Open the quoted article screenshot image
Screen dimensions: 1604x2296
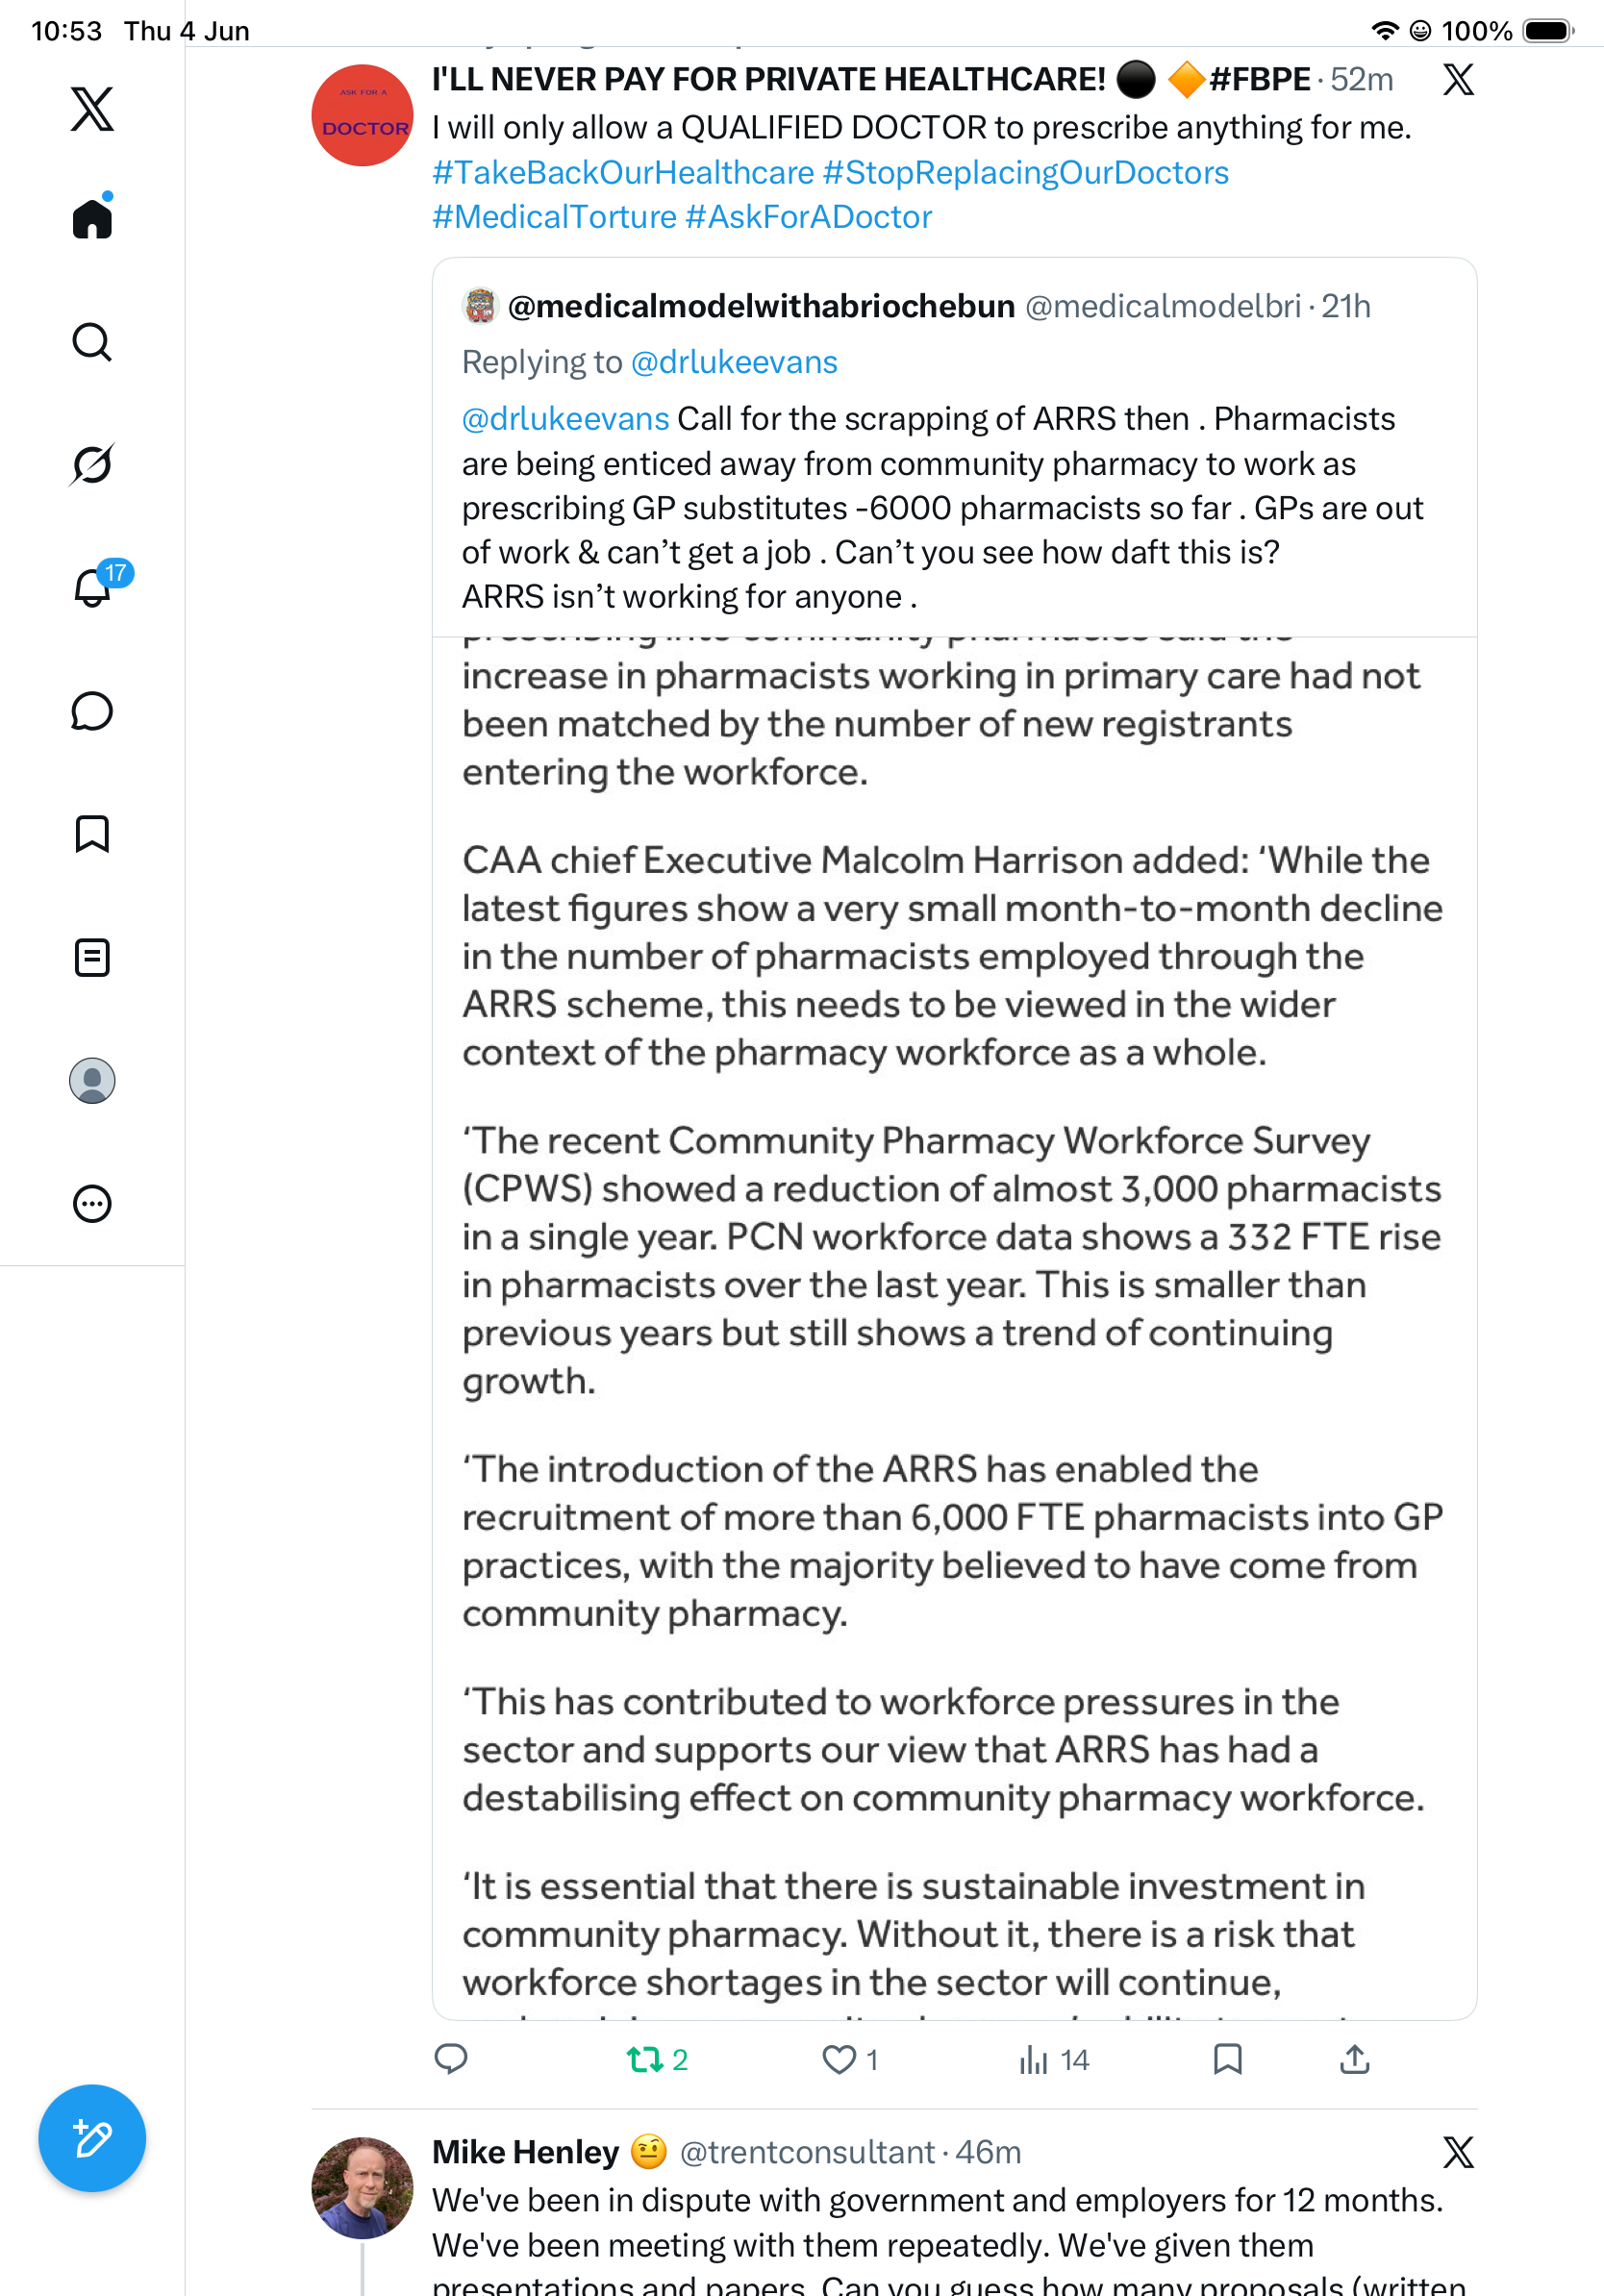click(x=954, y=1328)
